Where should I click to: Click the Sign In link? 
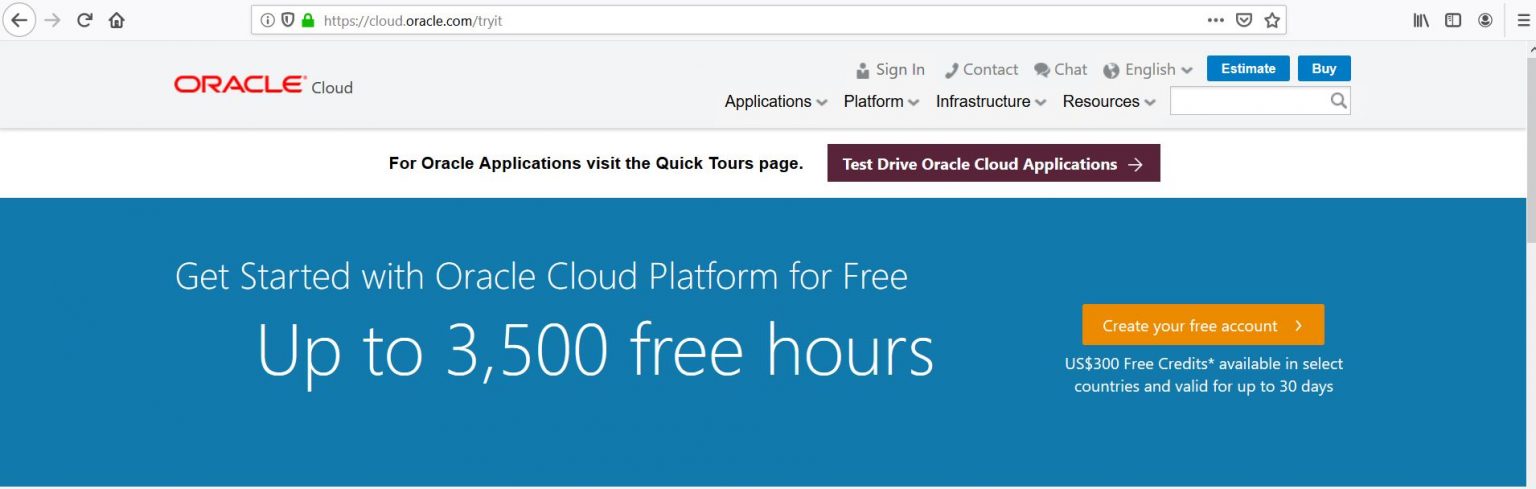pos(890,69)
